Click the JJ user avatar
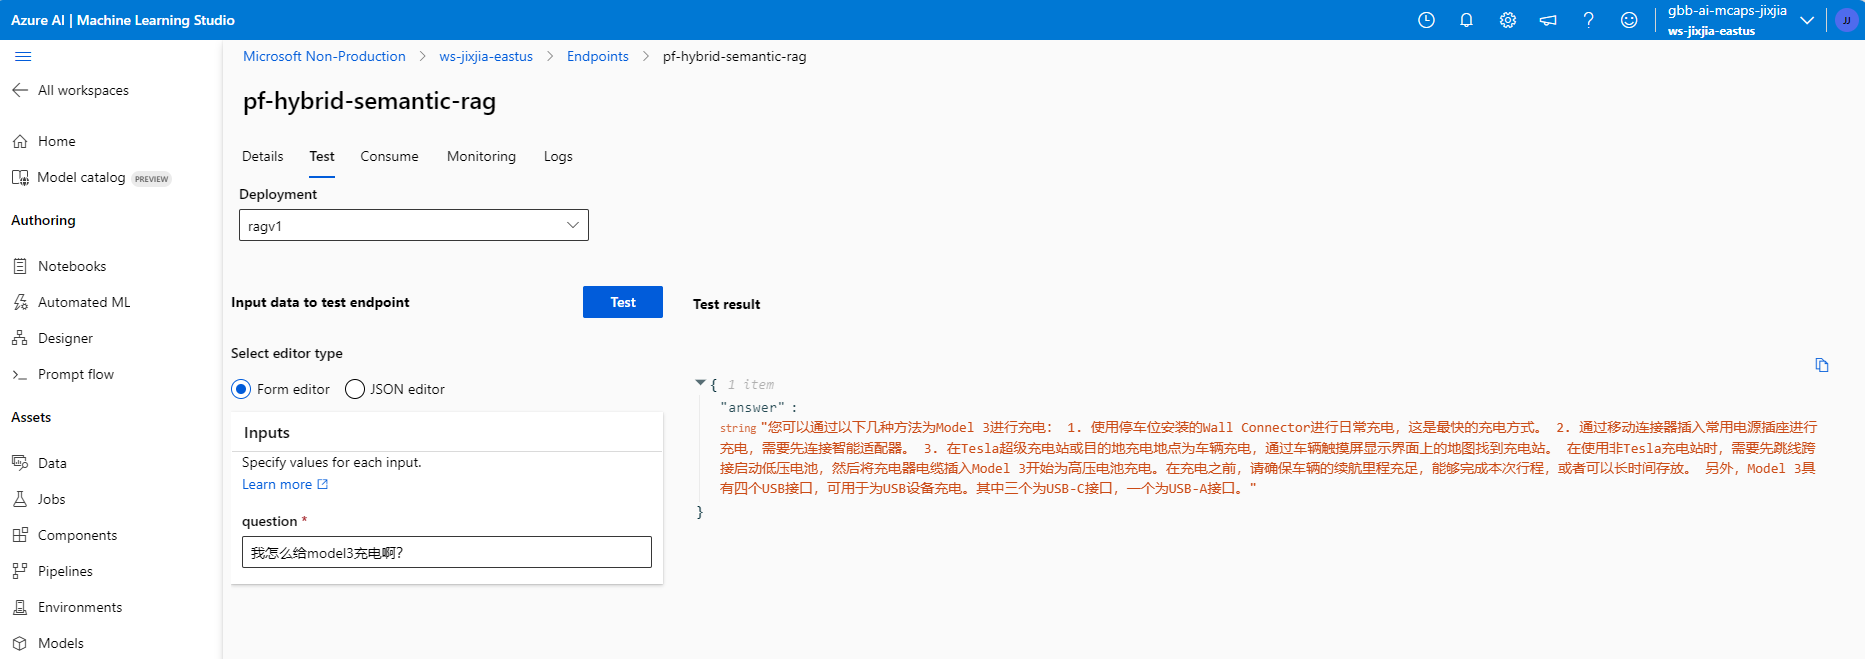Viewport: 1865px width, 659px height. pyautogui.click(x=1846, y=20)
